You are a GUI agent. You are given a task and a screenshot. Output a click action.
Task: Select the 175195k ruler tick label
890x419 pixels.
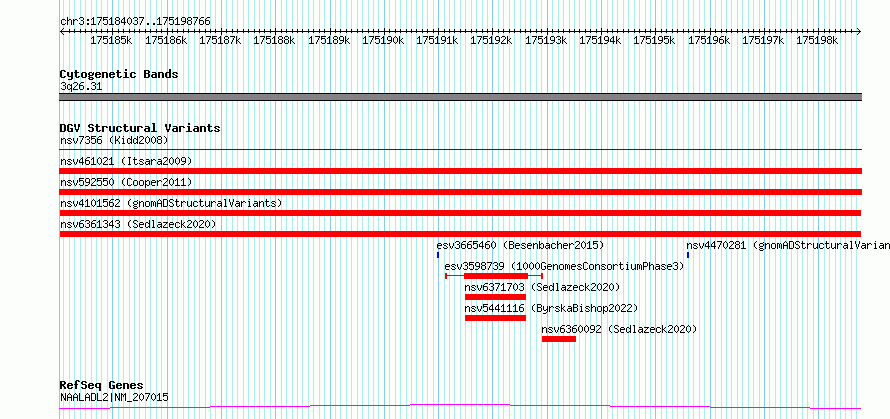tap(654, 40)
